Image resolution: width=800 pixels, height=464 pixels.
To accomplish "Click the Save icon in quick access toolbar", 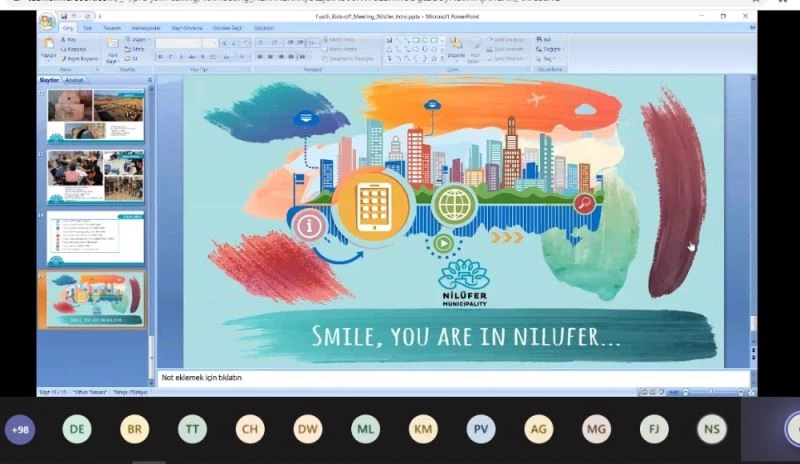I will click(64, 17).
